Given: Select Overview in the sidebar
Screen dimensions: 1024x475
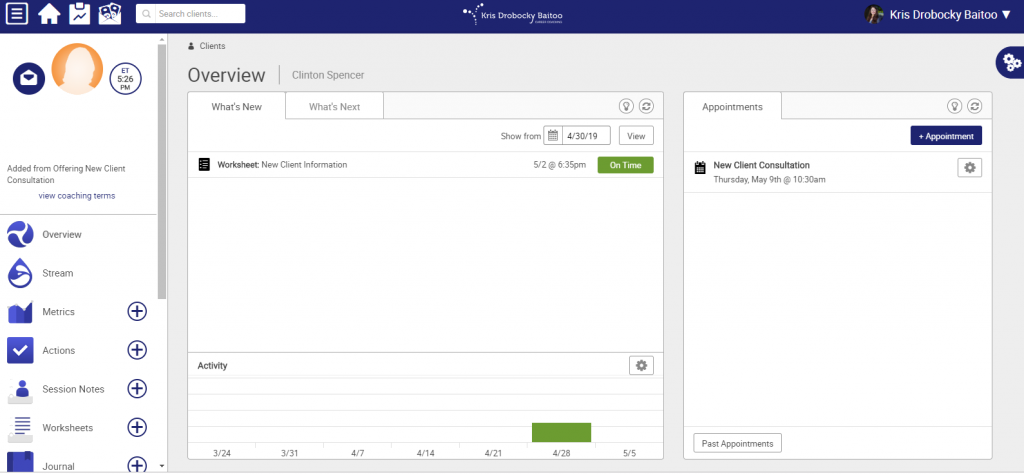Looking at the screenshot, I should click(x=62, y=234).
